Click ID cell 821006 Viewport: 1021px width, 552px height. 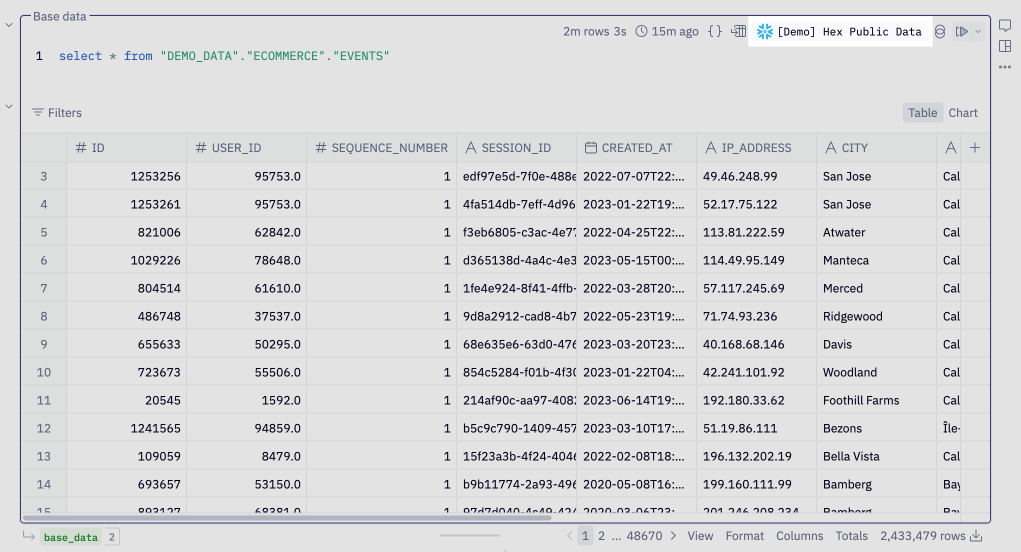(x=126, y=232)
